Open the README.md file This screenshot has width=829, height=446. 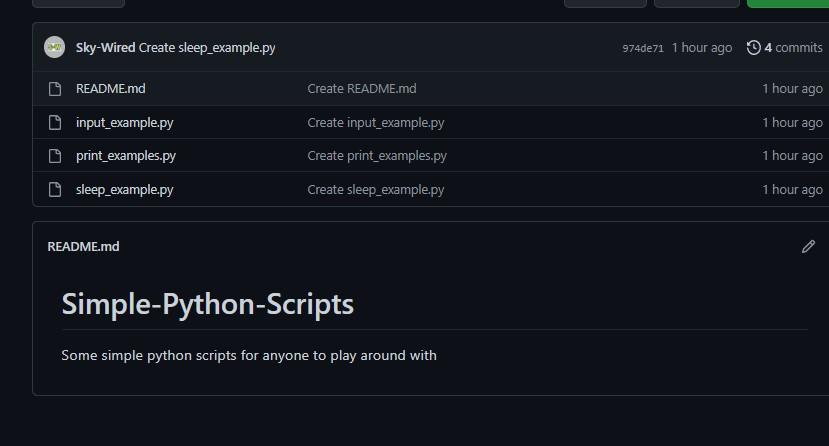[x=110, y=89]
